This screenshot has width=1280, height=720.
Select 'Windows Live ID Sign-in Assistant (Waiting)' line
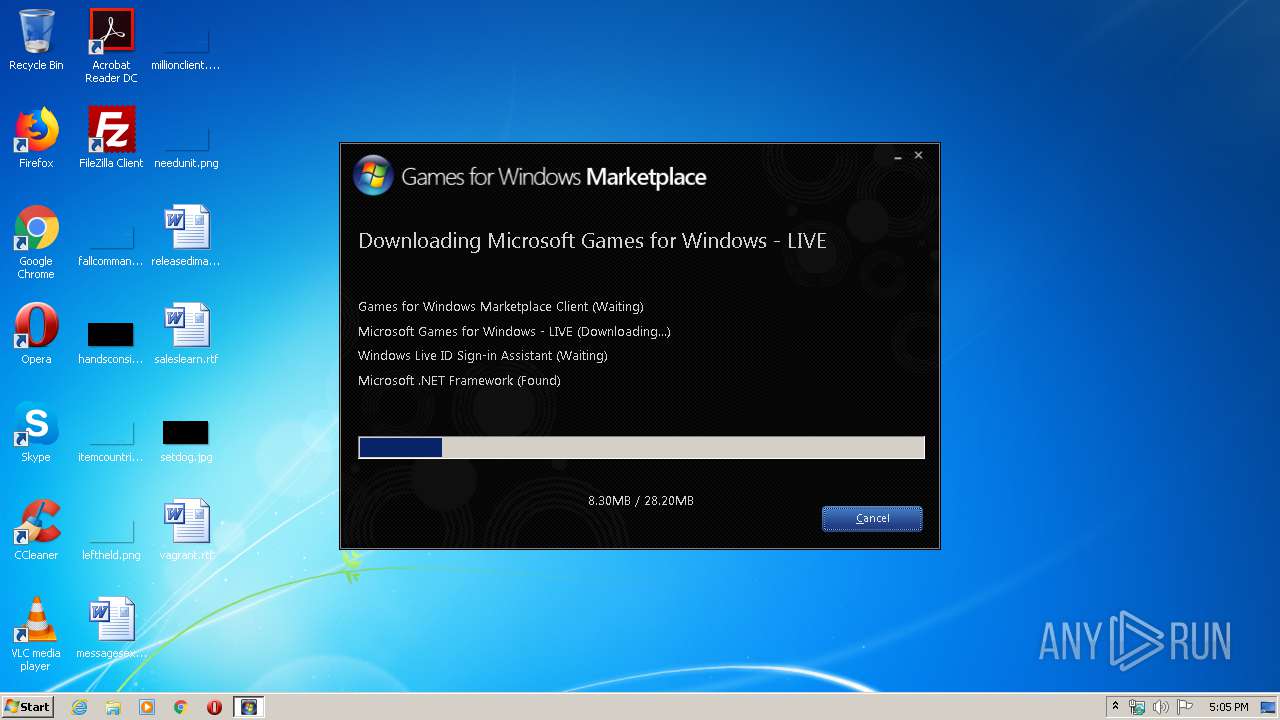click(483, 356)
